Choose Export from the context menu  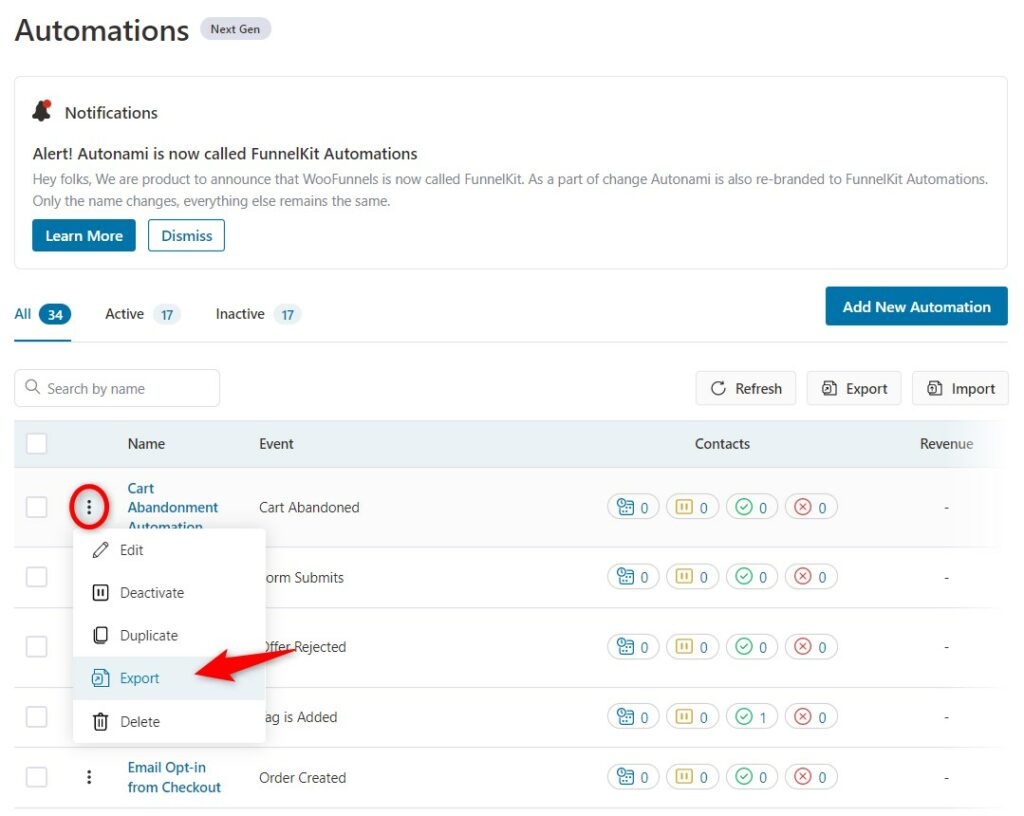[169, 678]
